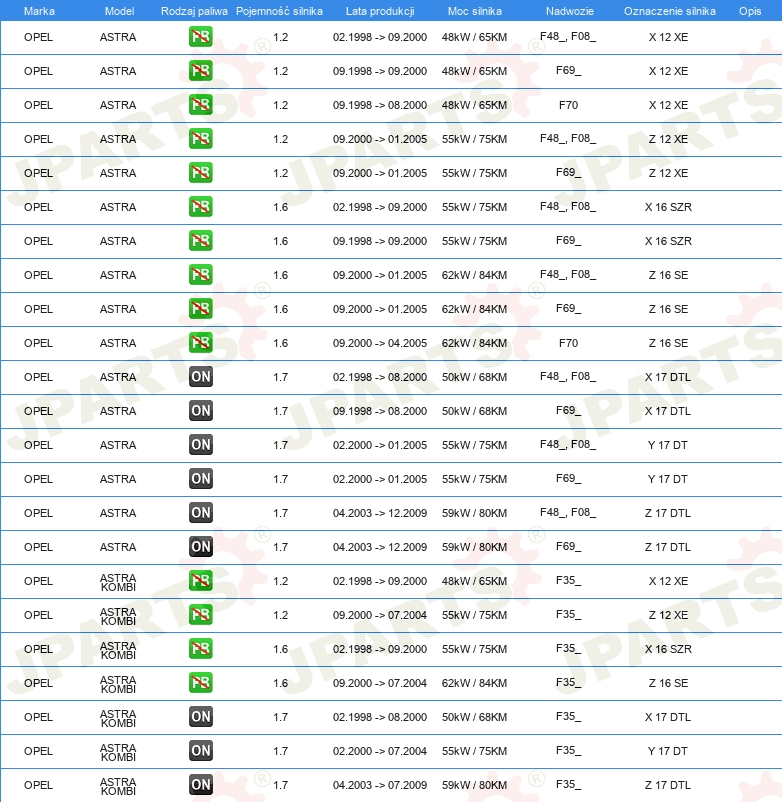Click the Moc silnika column header
The width and height of the screenshot is (782, 802).
coord(474,10)
